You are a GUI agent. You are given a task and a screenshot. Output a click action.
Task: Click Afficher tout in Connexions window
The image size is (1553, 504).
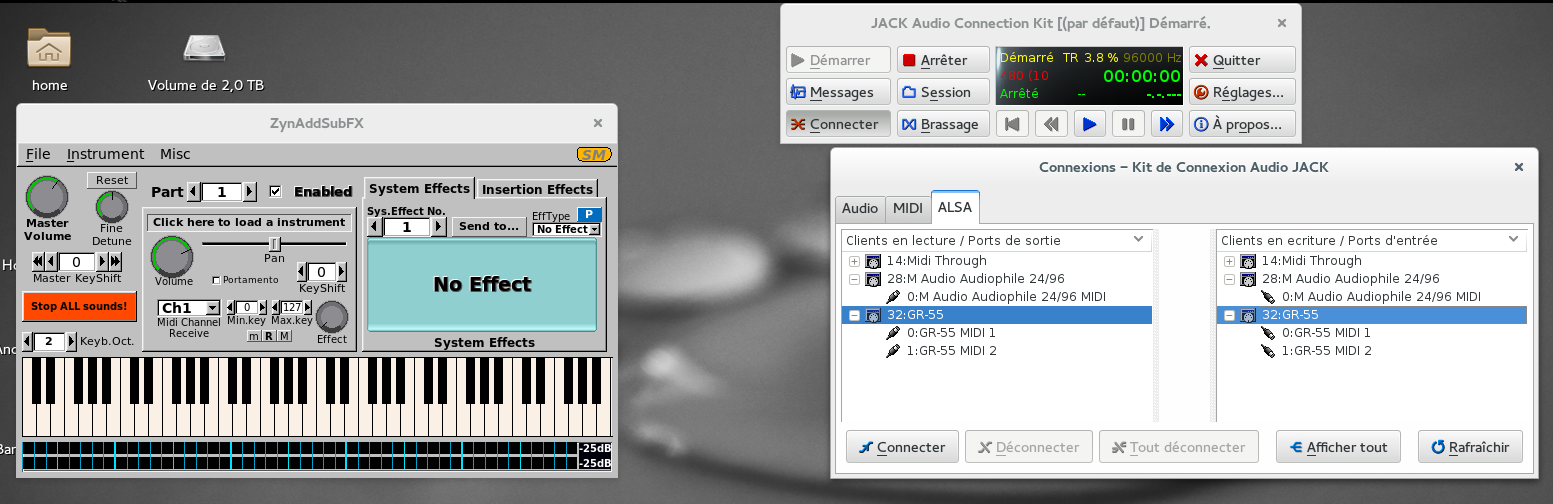(x=1338, y=447)
